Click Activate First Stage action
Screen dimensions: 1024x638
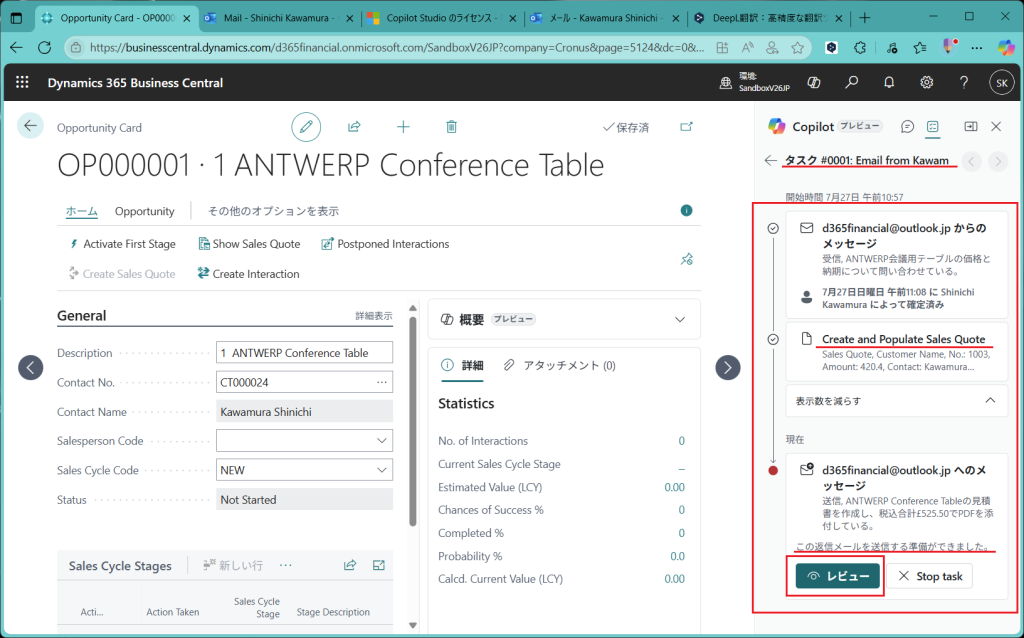pos(122,244)
